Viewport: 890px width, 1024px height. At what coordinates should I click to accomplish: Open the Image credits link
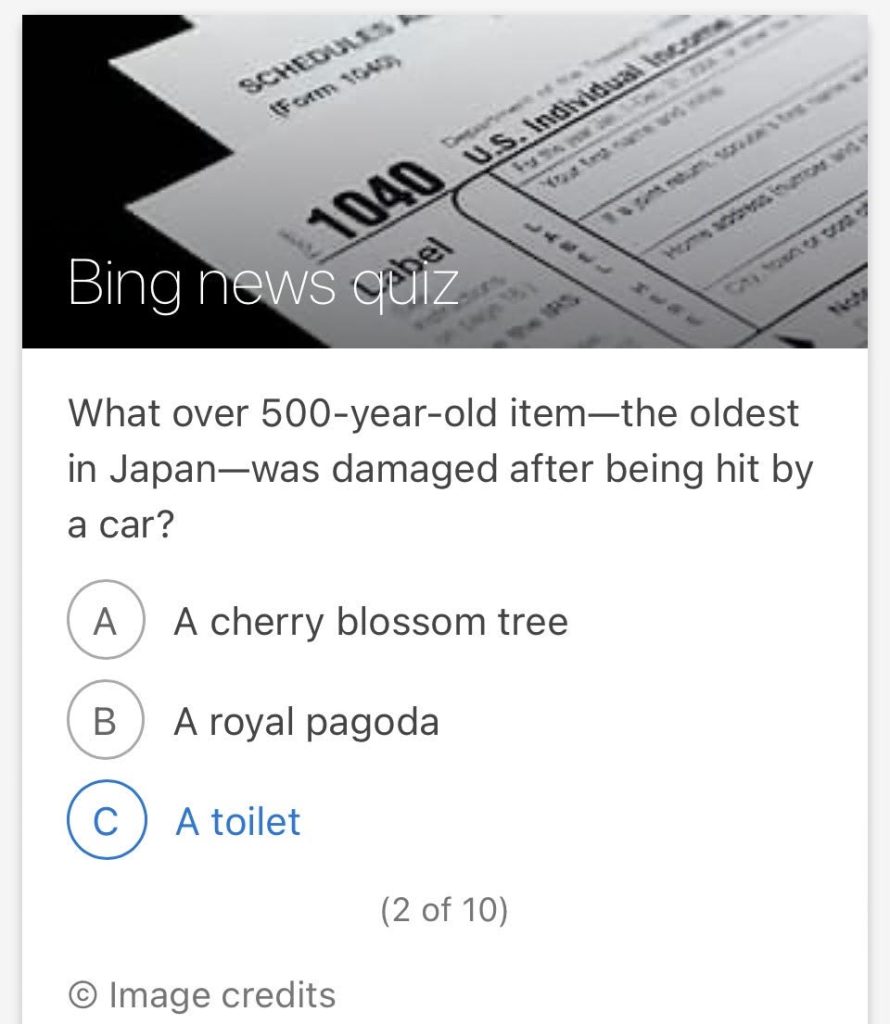click(202, 995)
